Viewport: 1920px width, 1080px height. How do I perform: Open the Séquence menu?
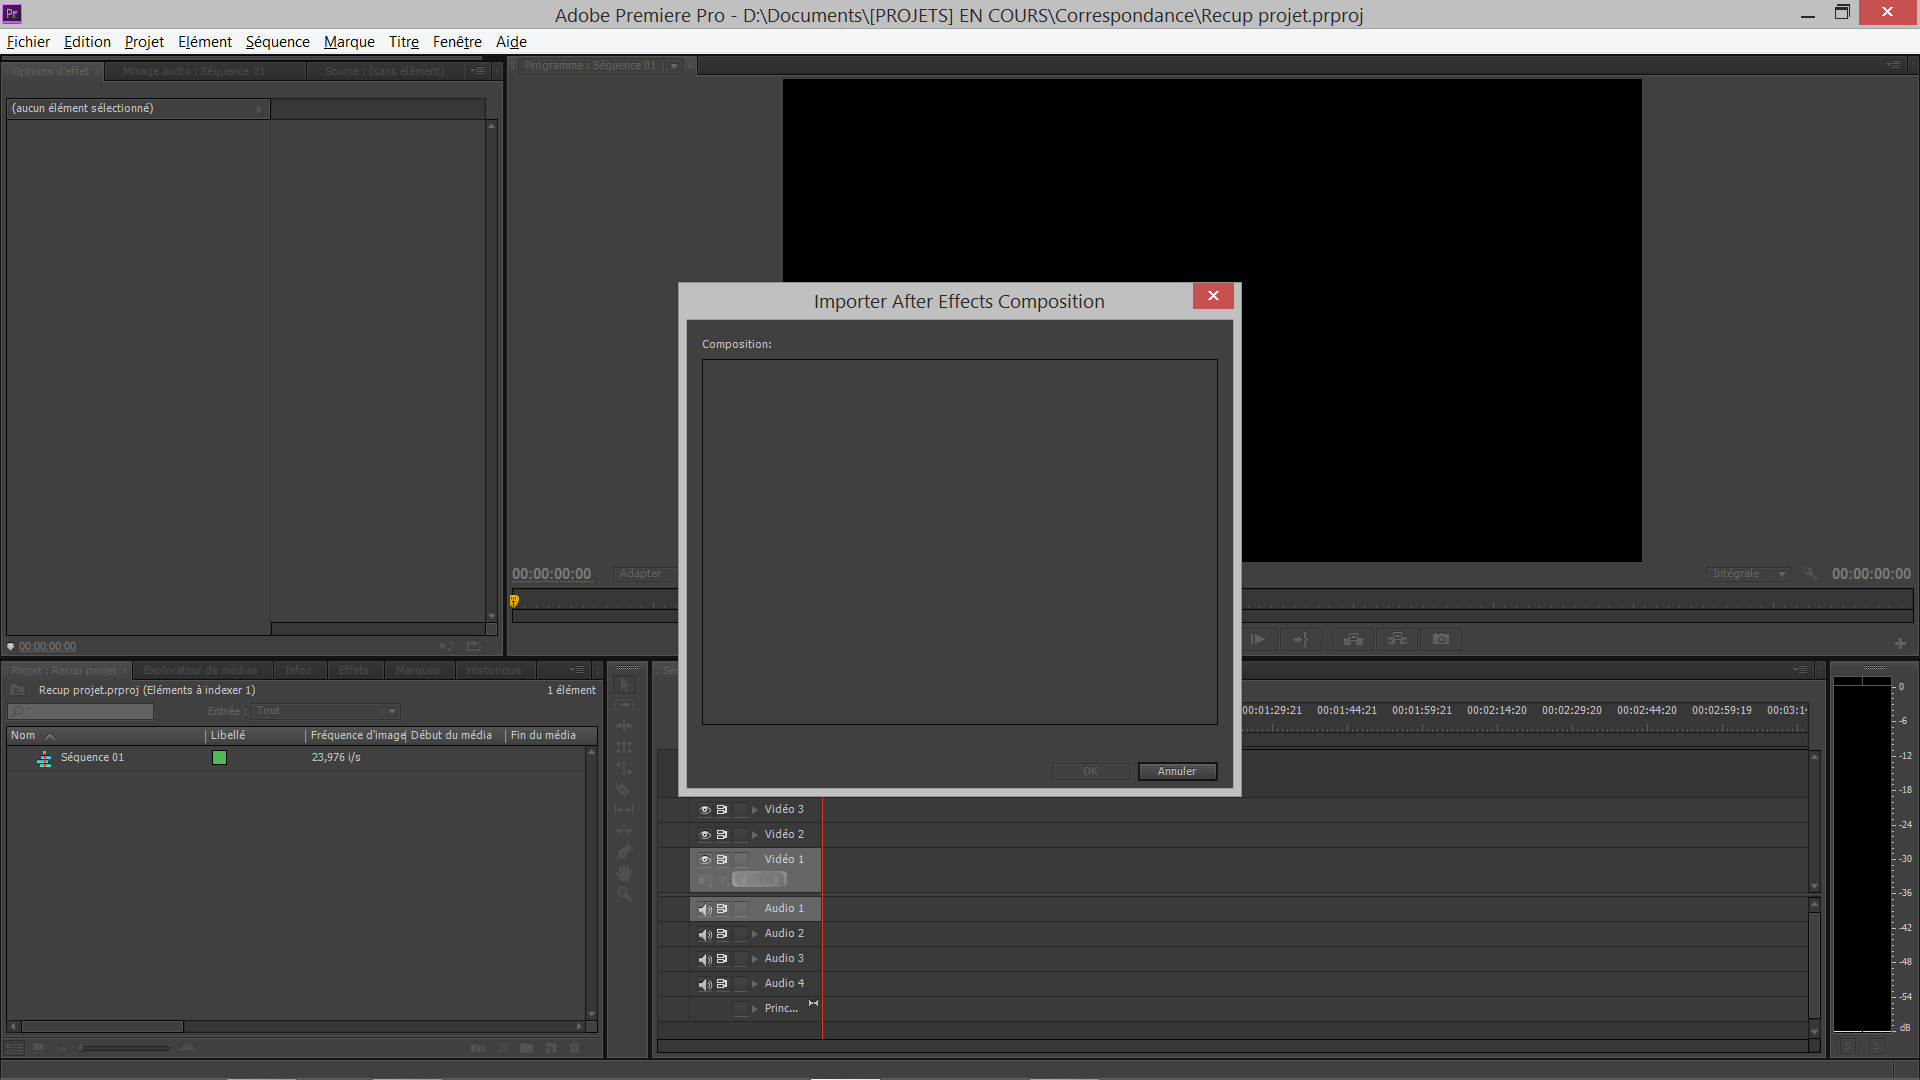tap(278, 42)
